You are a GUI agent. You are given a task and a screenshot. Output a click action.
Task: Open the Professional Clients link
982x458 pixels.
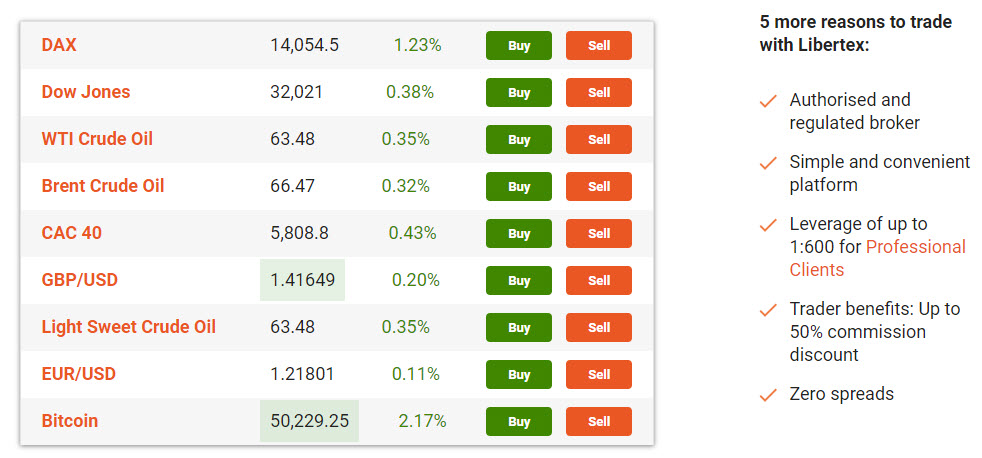coord(877,258)
